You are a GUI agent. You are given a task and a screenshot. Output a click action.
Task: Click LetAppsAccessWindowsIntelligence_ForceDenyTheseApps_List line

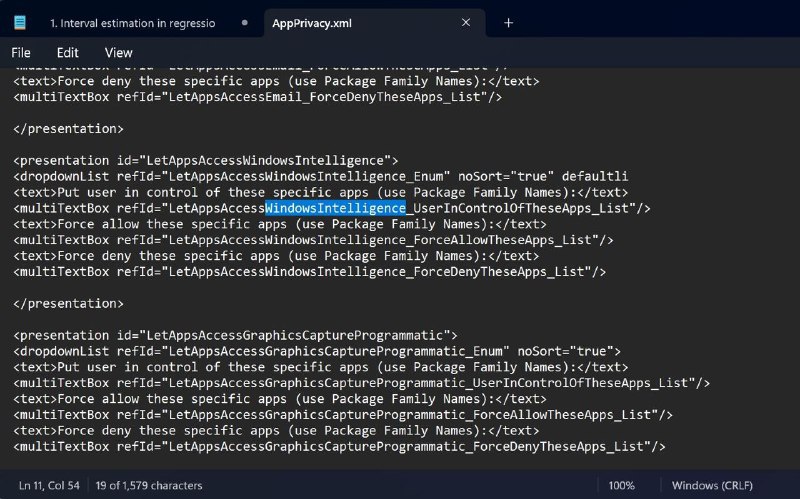tap(310, 271)
